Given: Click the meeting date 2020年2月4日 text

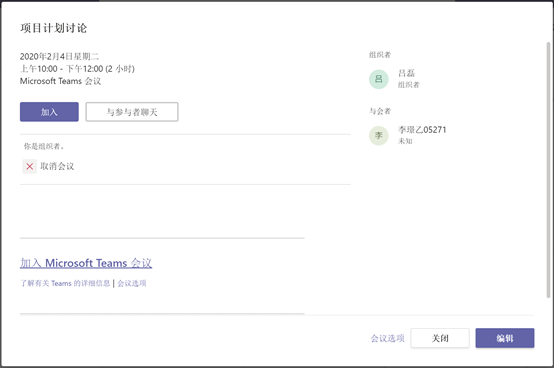Looking at the screenshot, I should pyautogui.click(x=46, y=57).
